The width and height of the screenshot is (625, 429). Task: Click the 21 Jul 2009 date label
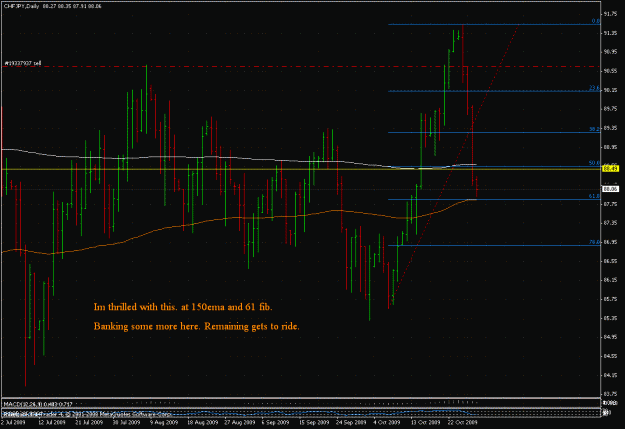[88, 422]
